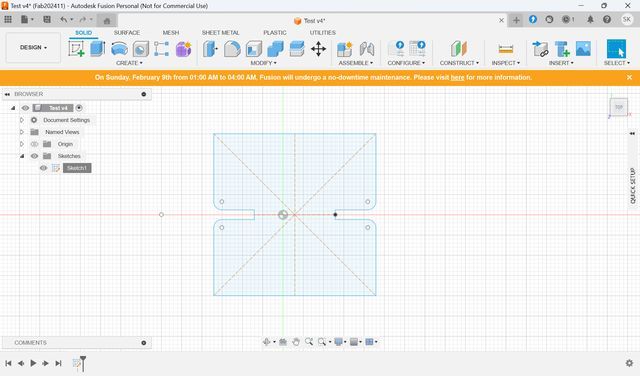
Task: Open the notifications bell
Action: coord(590,19)
